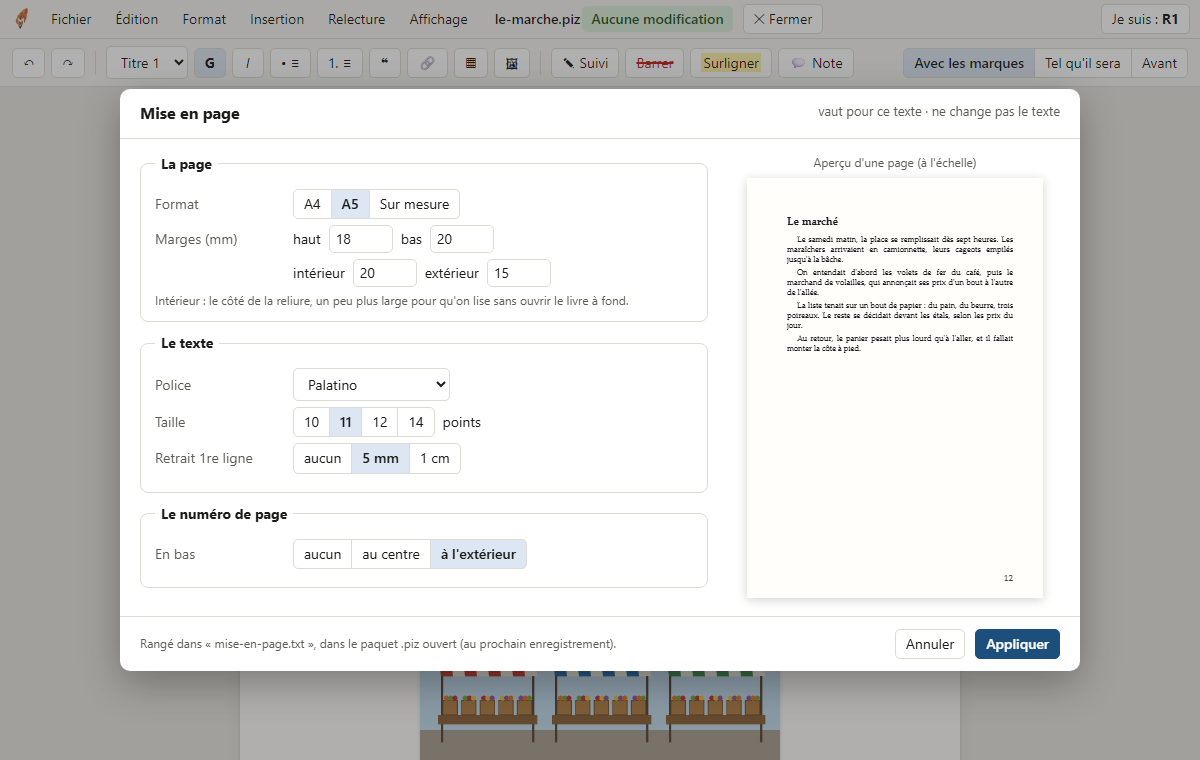The image size is (1200, 760).
Task: Switch to Avant view
Action: coord(1160,63)
